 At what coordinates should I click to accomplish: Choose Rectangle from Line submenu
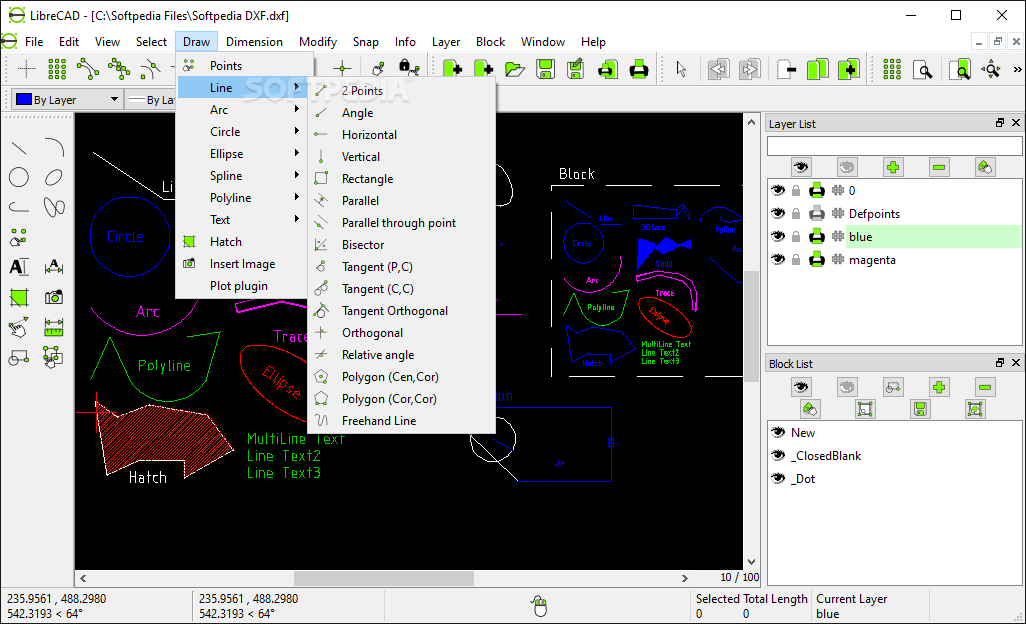tap(401, 179)
